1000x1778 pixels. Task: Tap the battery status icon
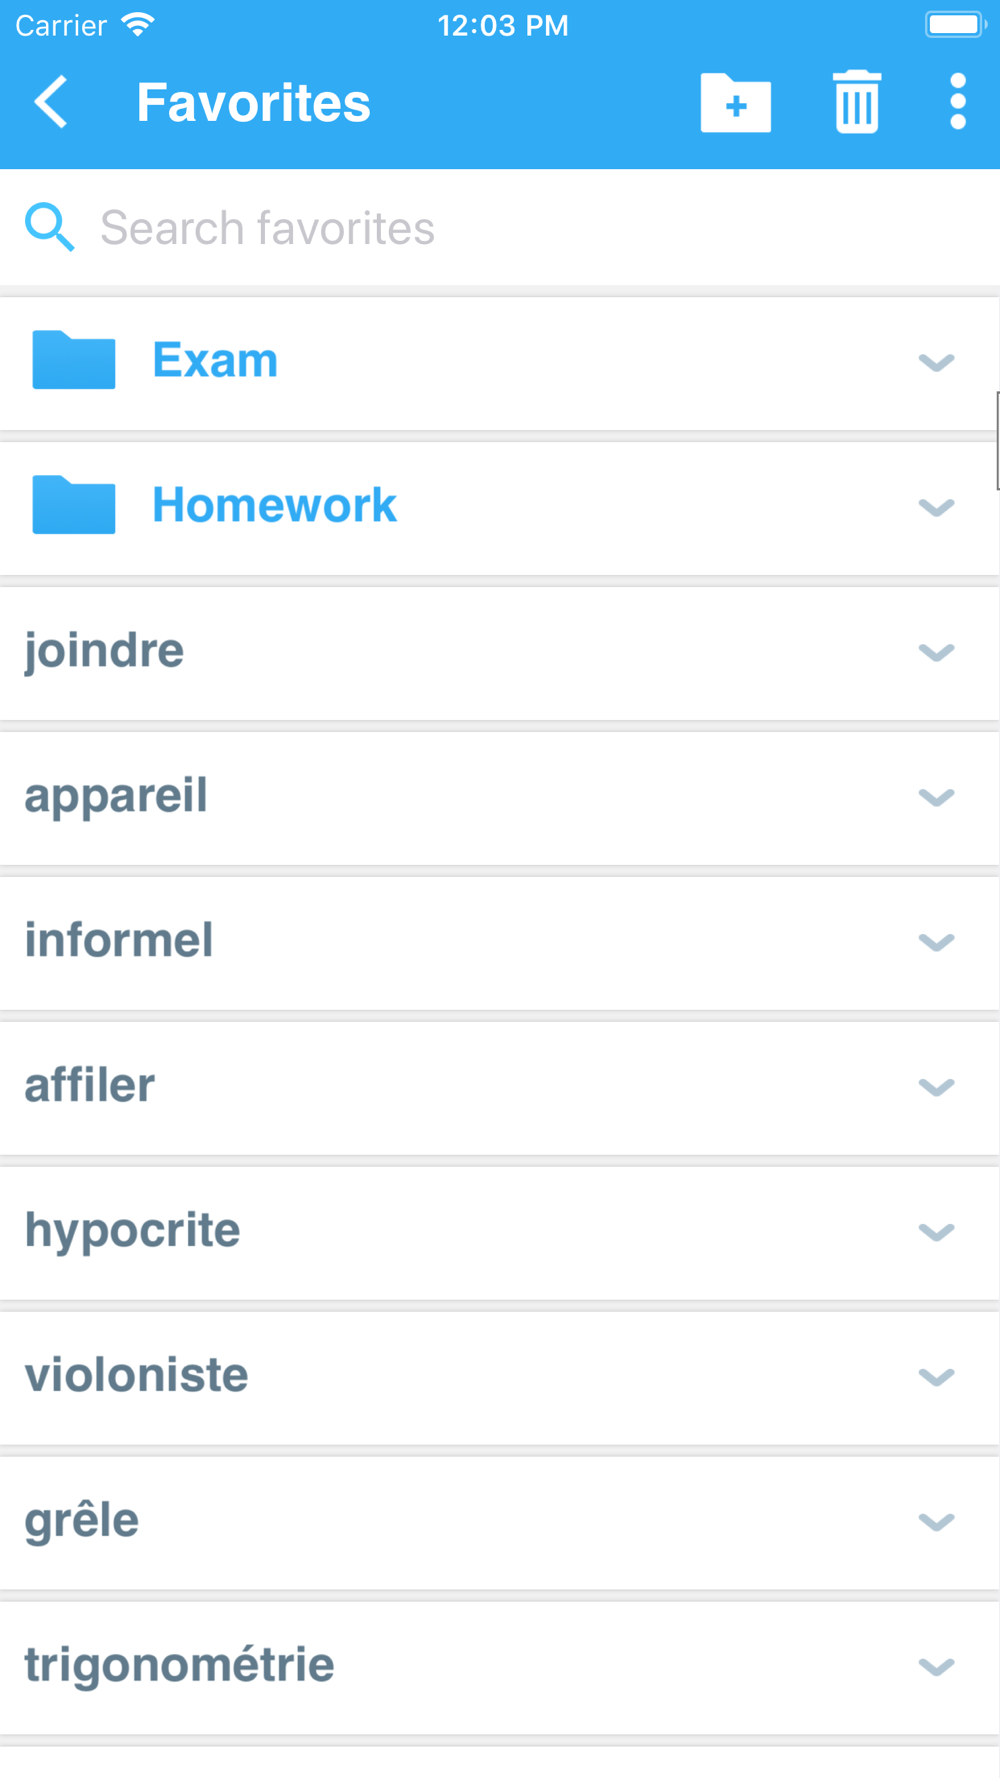point(955,25)
